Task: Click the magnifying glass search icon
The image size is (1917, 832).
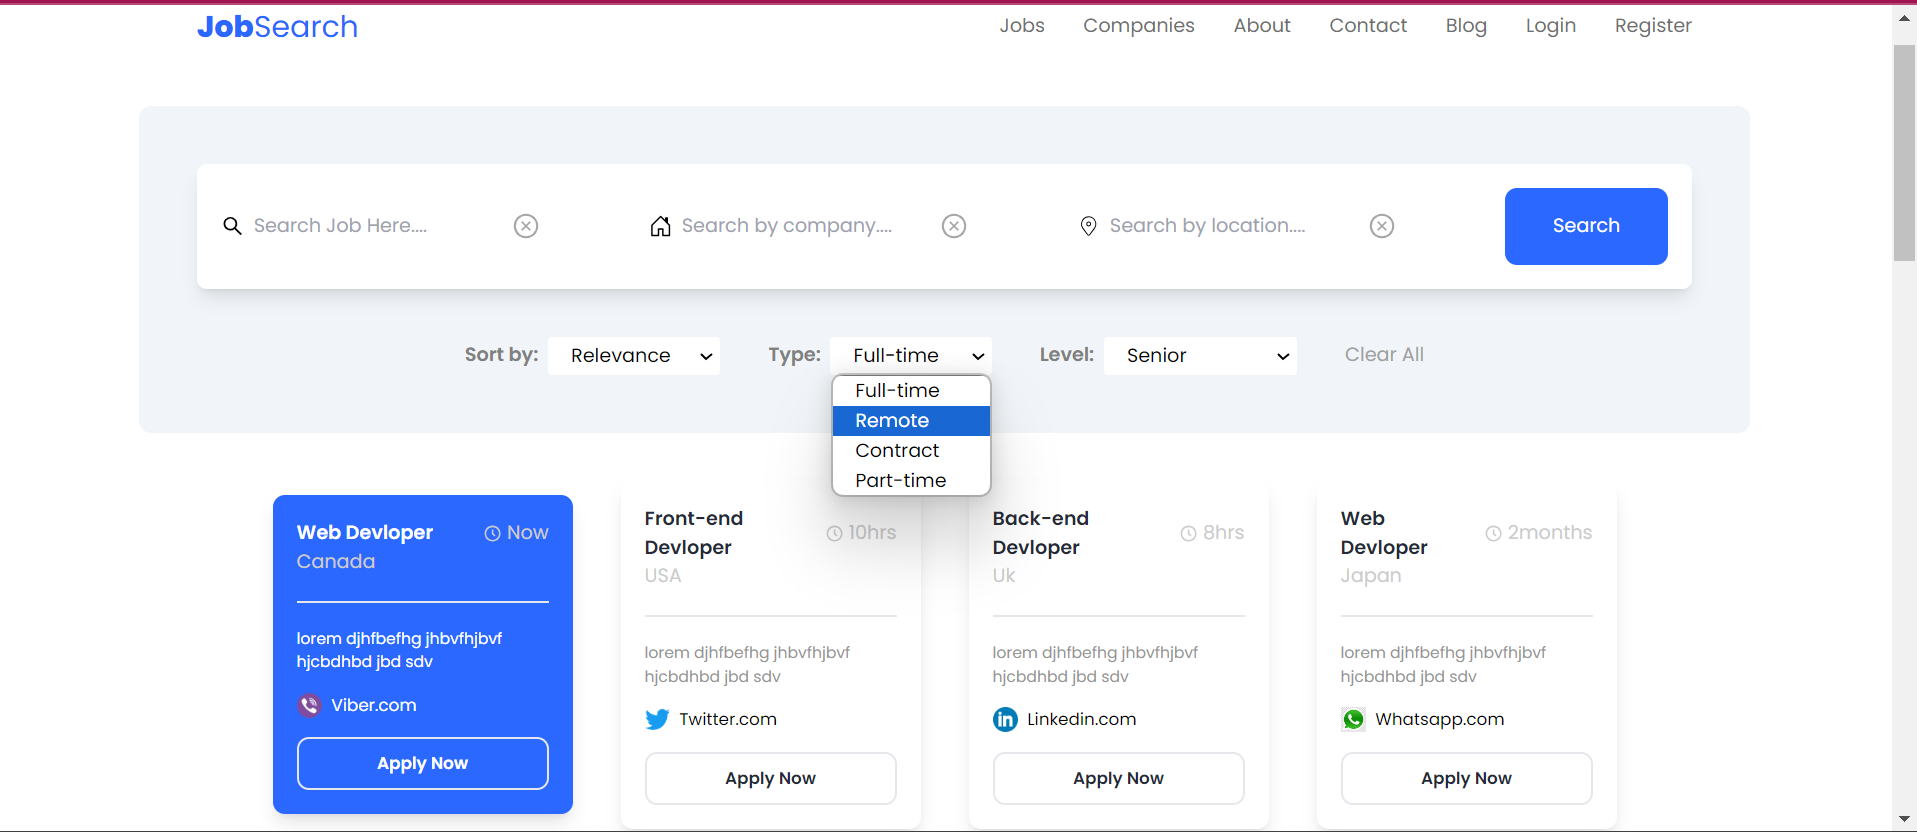Action: point(232,226)
